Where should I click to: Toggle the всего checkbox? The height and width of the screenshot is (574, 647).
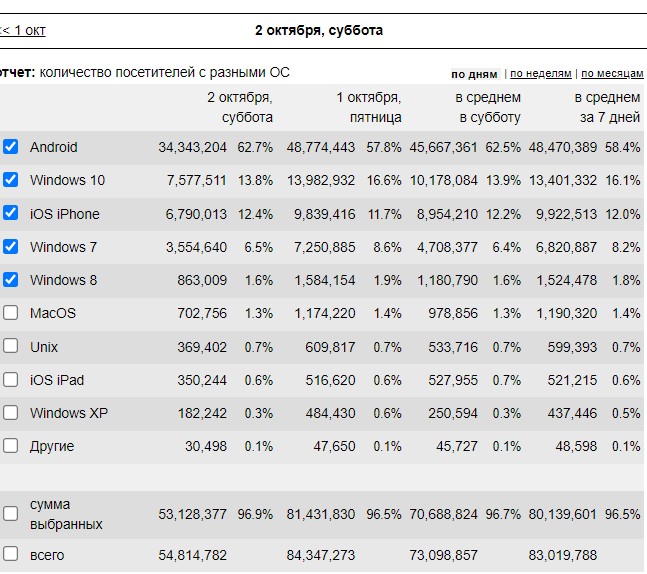[x=10, y=553]
